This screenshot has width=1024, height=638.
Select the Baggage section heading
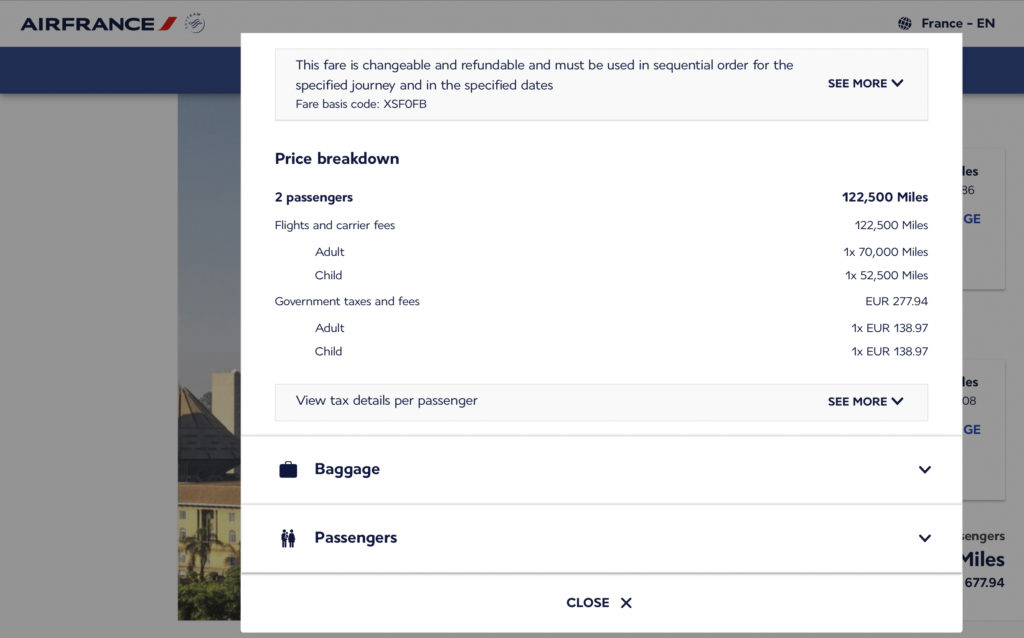coord(347,469)
